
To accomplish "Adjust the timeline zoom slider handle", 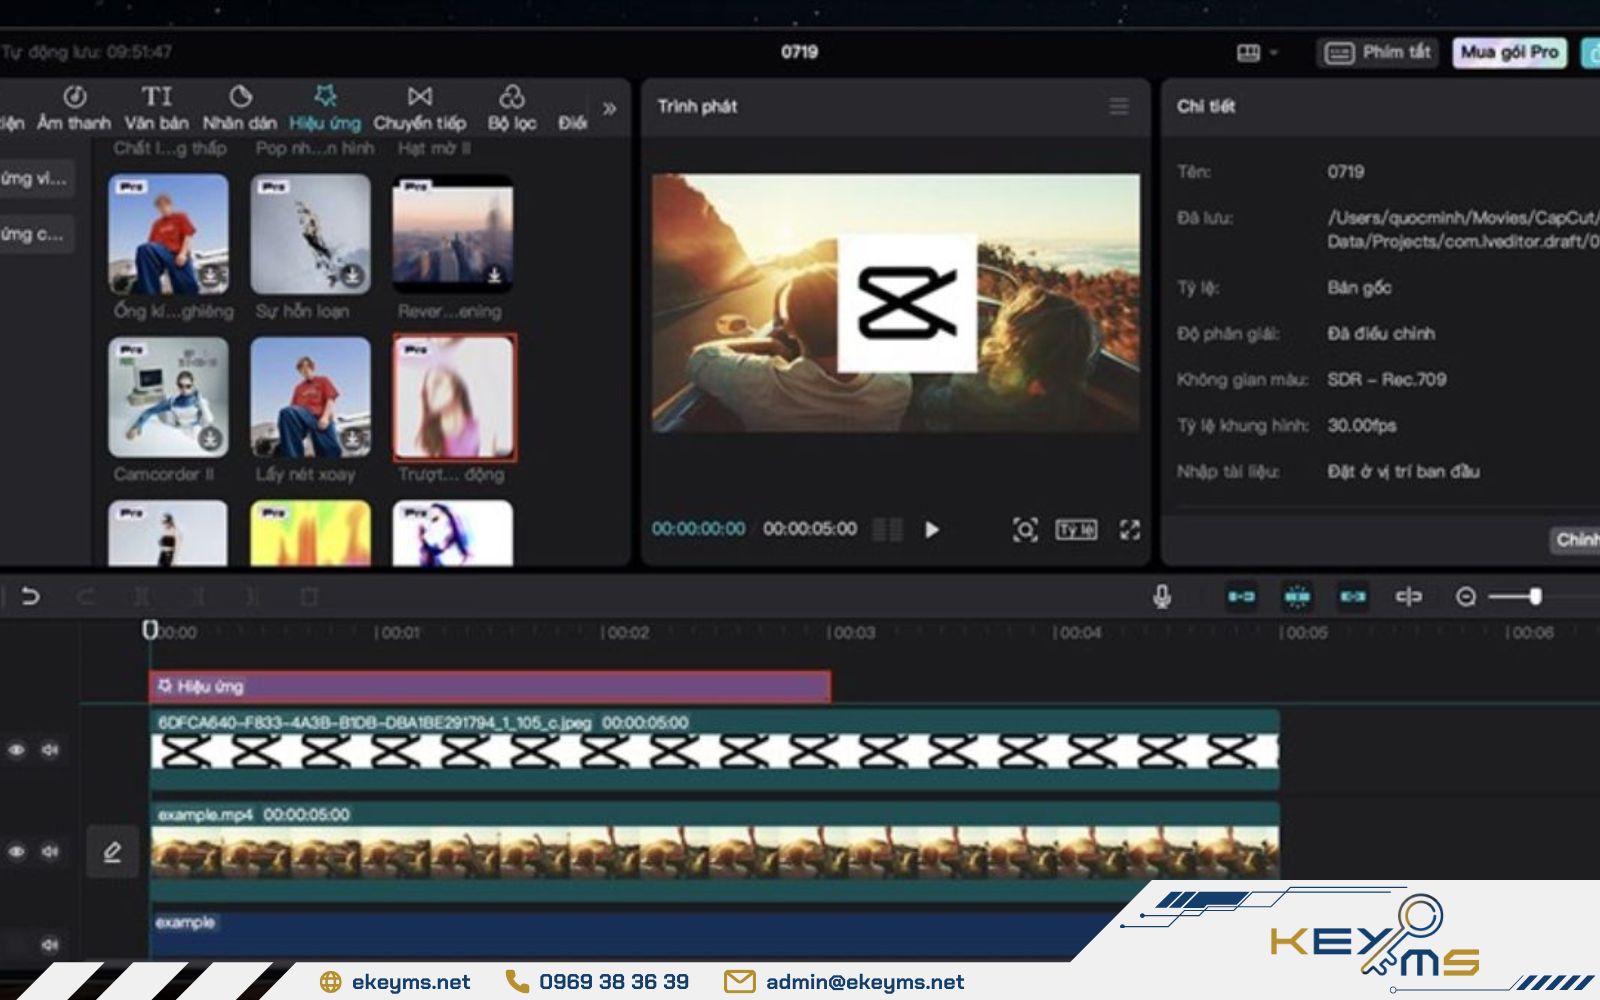I will [1535, 597].
